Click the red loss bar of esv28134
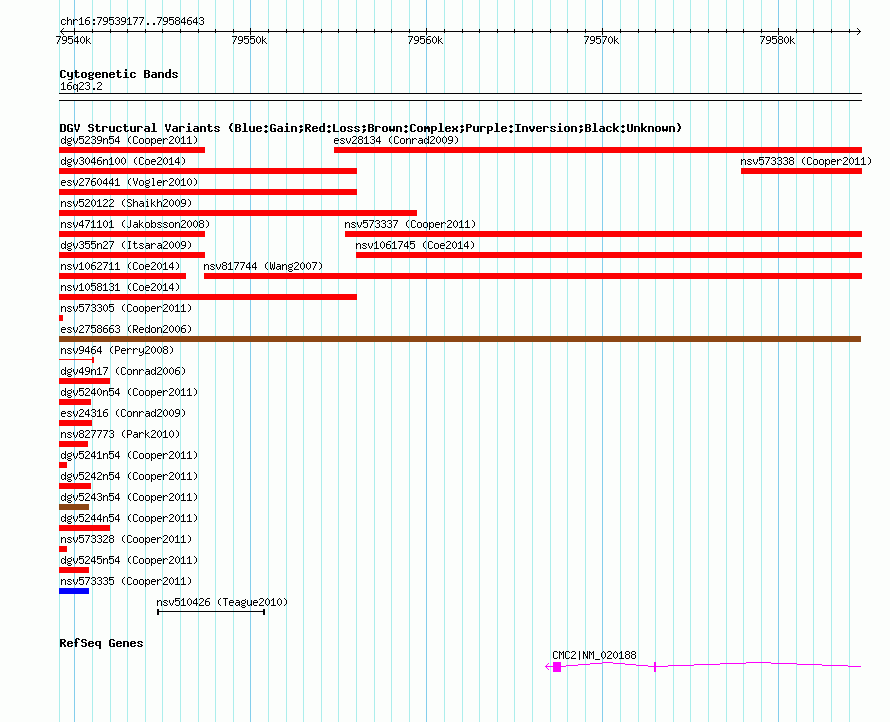890x722 pixels. (x=598, y=150)
